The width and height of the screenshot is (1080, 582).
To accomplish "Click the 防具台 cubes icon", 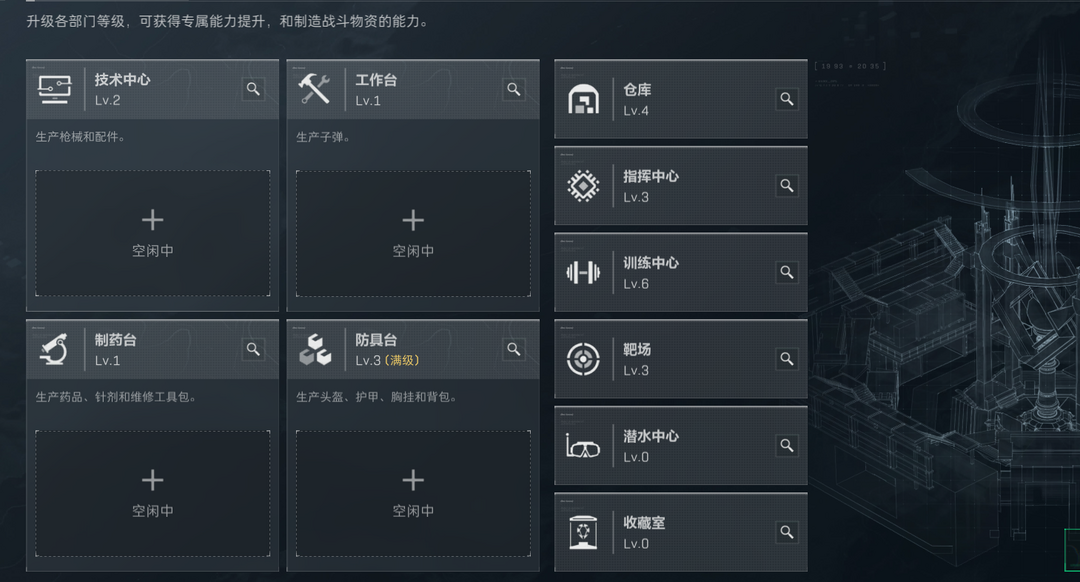I will [315, 349].
